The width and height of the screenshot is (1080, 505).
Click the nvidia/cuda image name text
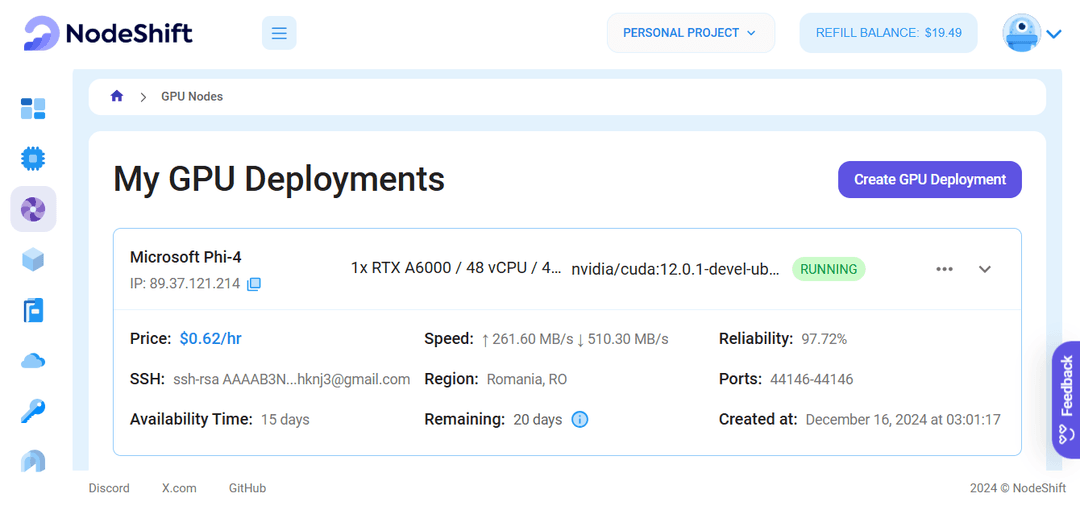coord(676,269)
